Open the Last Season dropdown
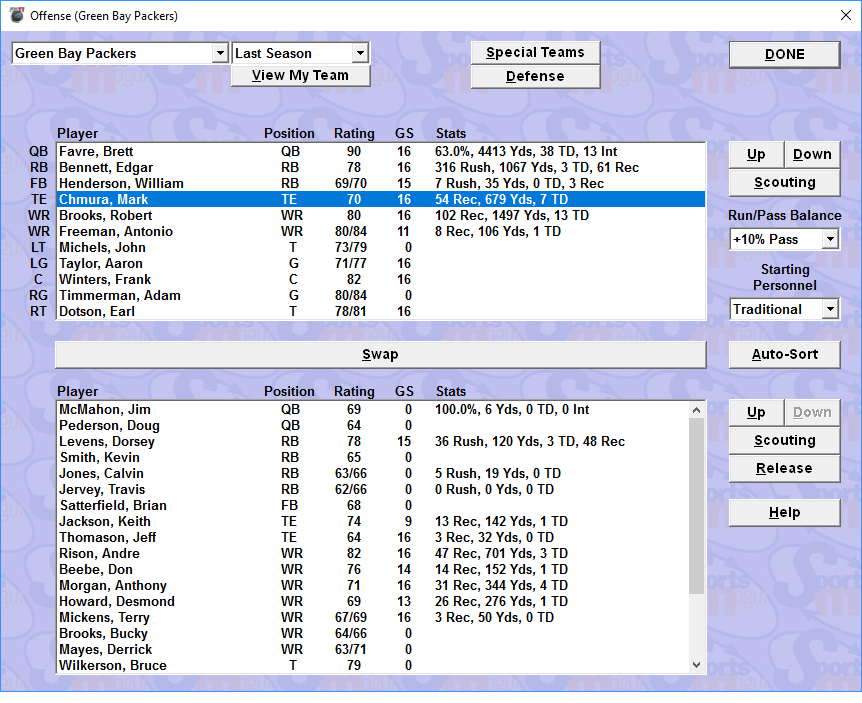Screen dimensions: 862x703 [x=360, y=53]
